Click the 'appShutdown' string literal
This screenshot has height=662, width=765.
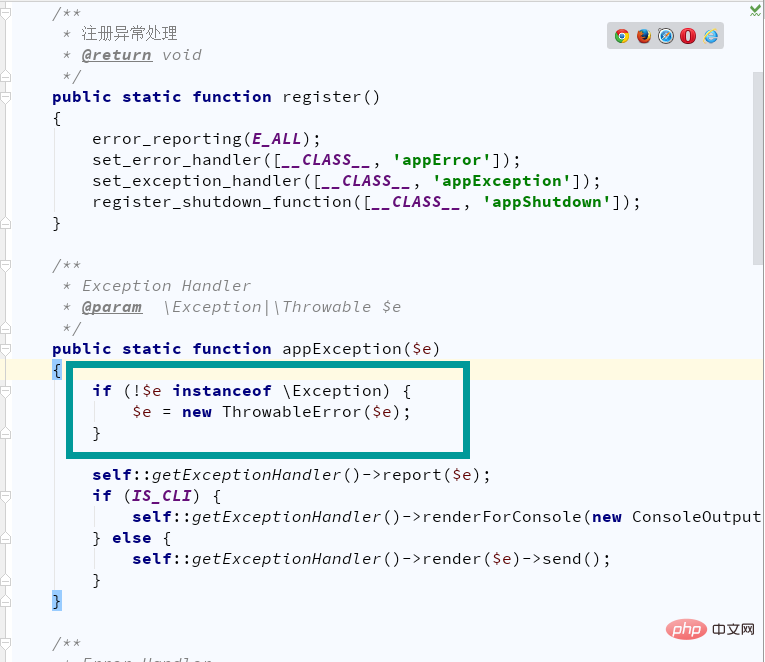click(x=546, y=202)
